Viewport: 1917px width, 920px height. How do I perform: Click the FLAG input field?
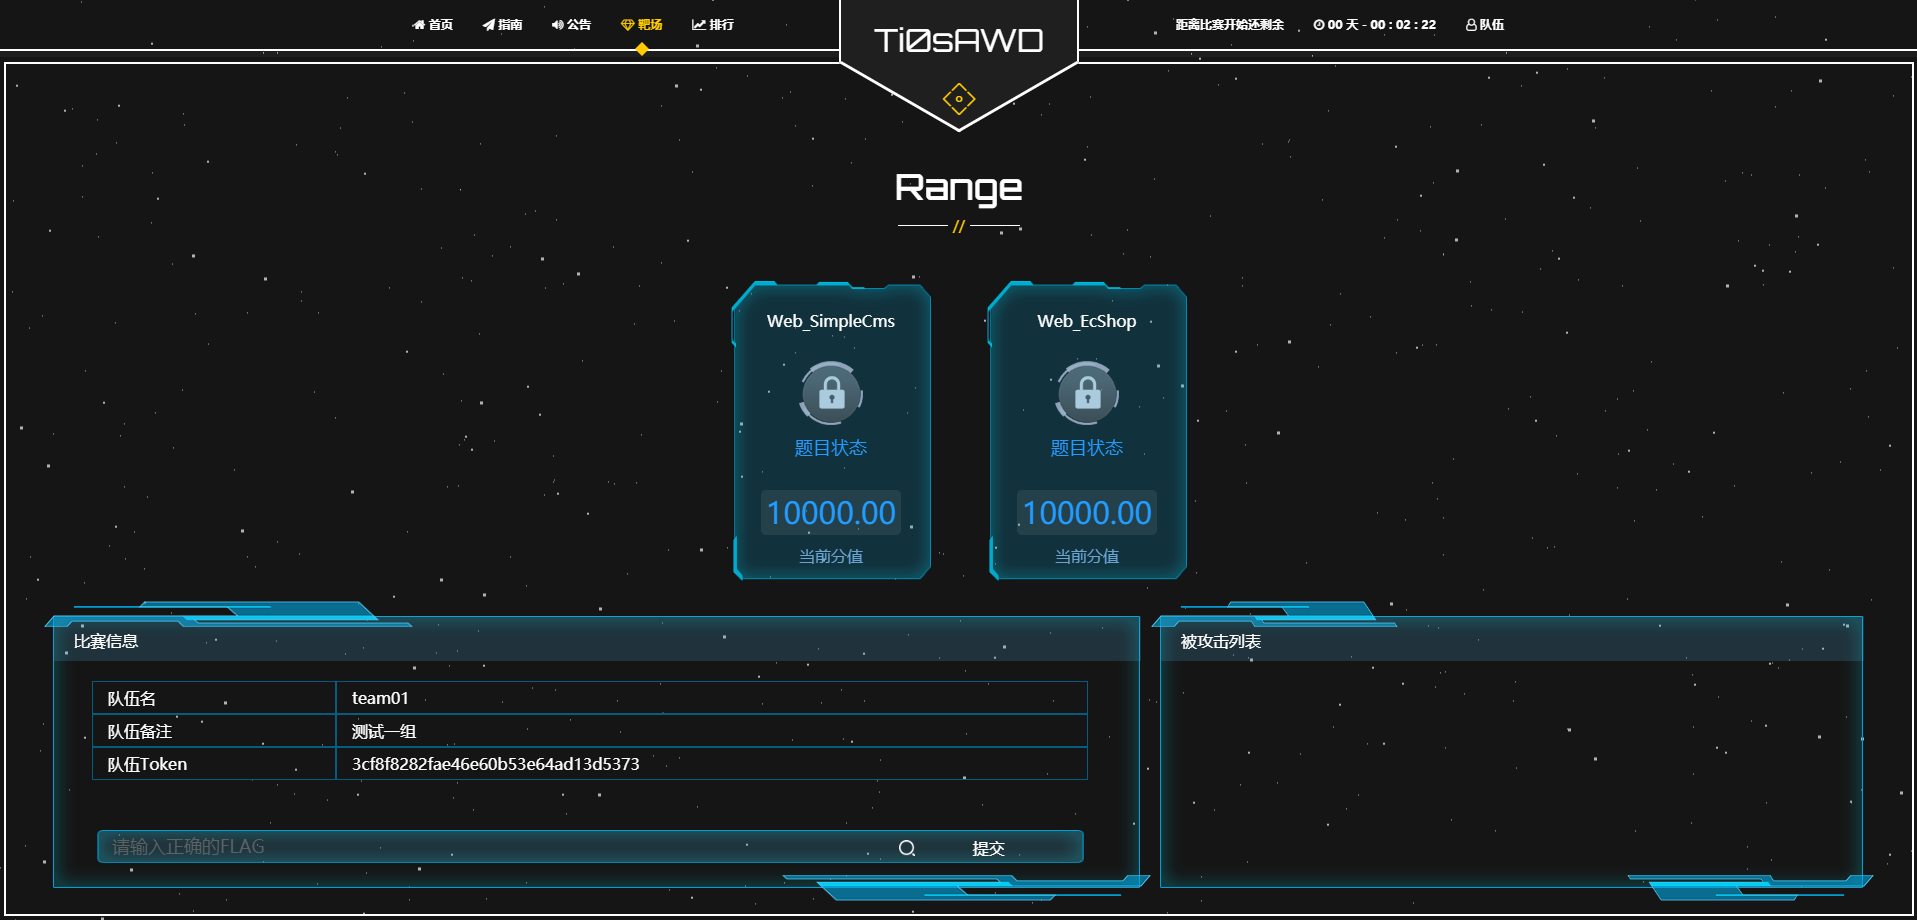coord(450,846)
